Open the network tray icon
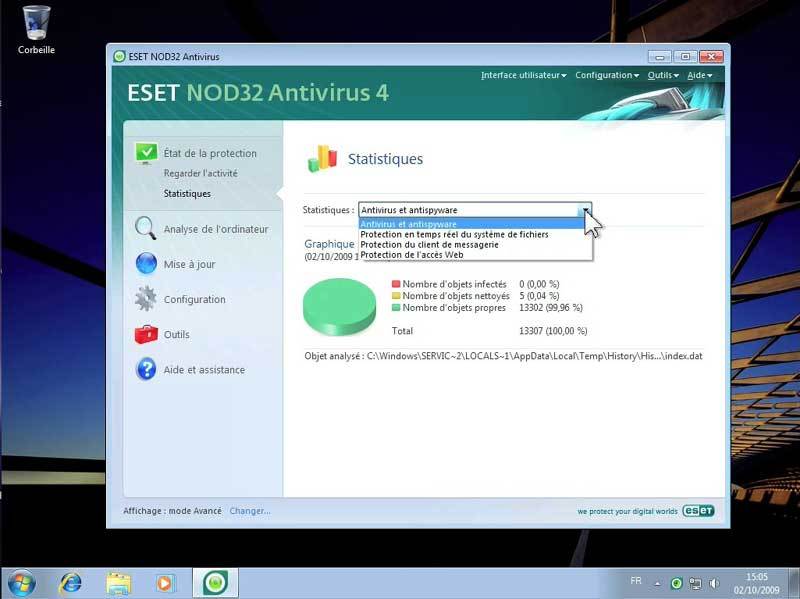 (x=695, y=583)
